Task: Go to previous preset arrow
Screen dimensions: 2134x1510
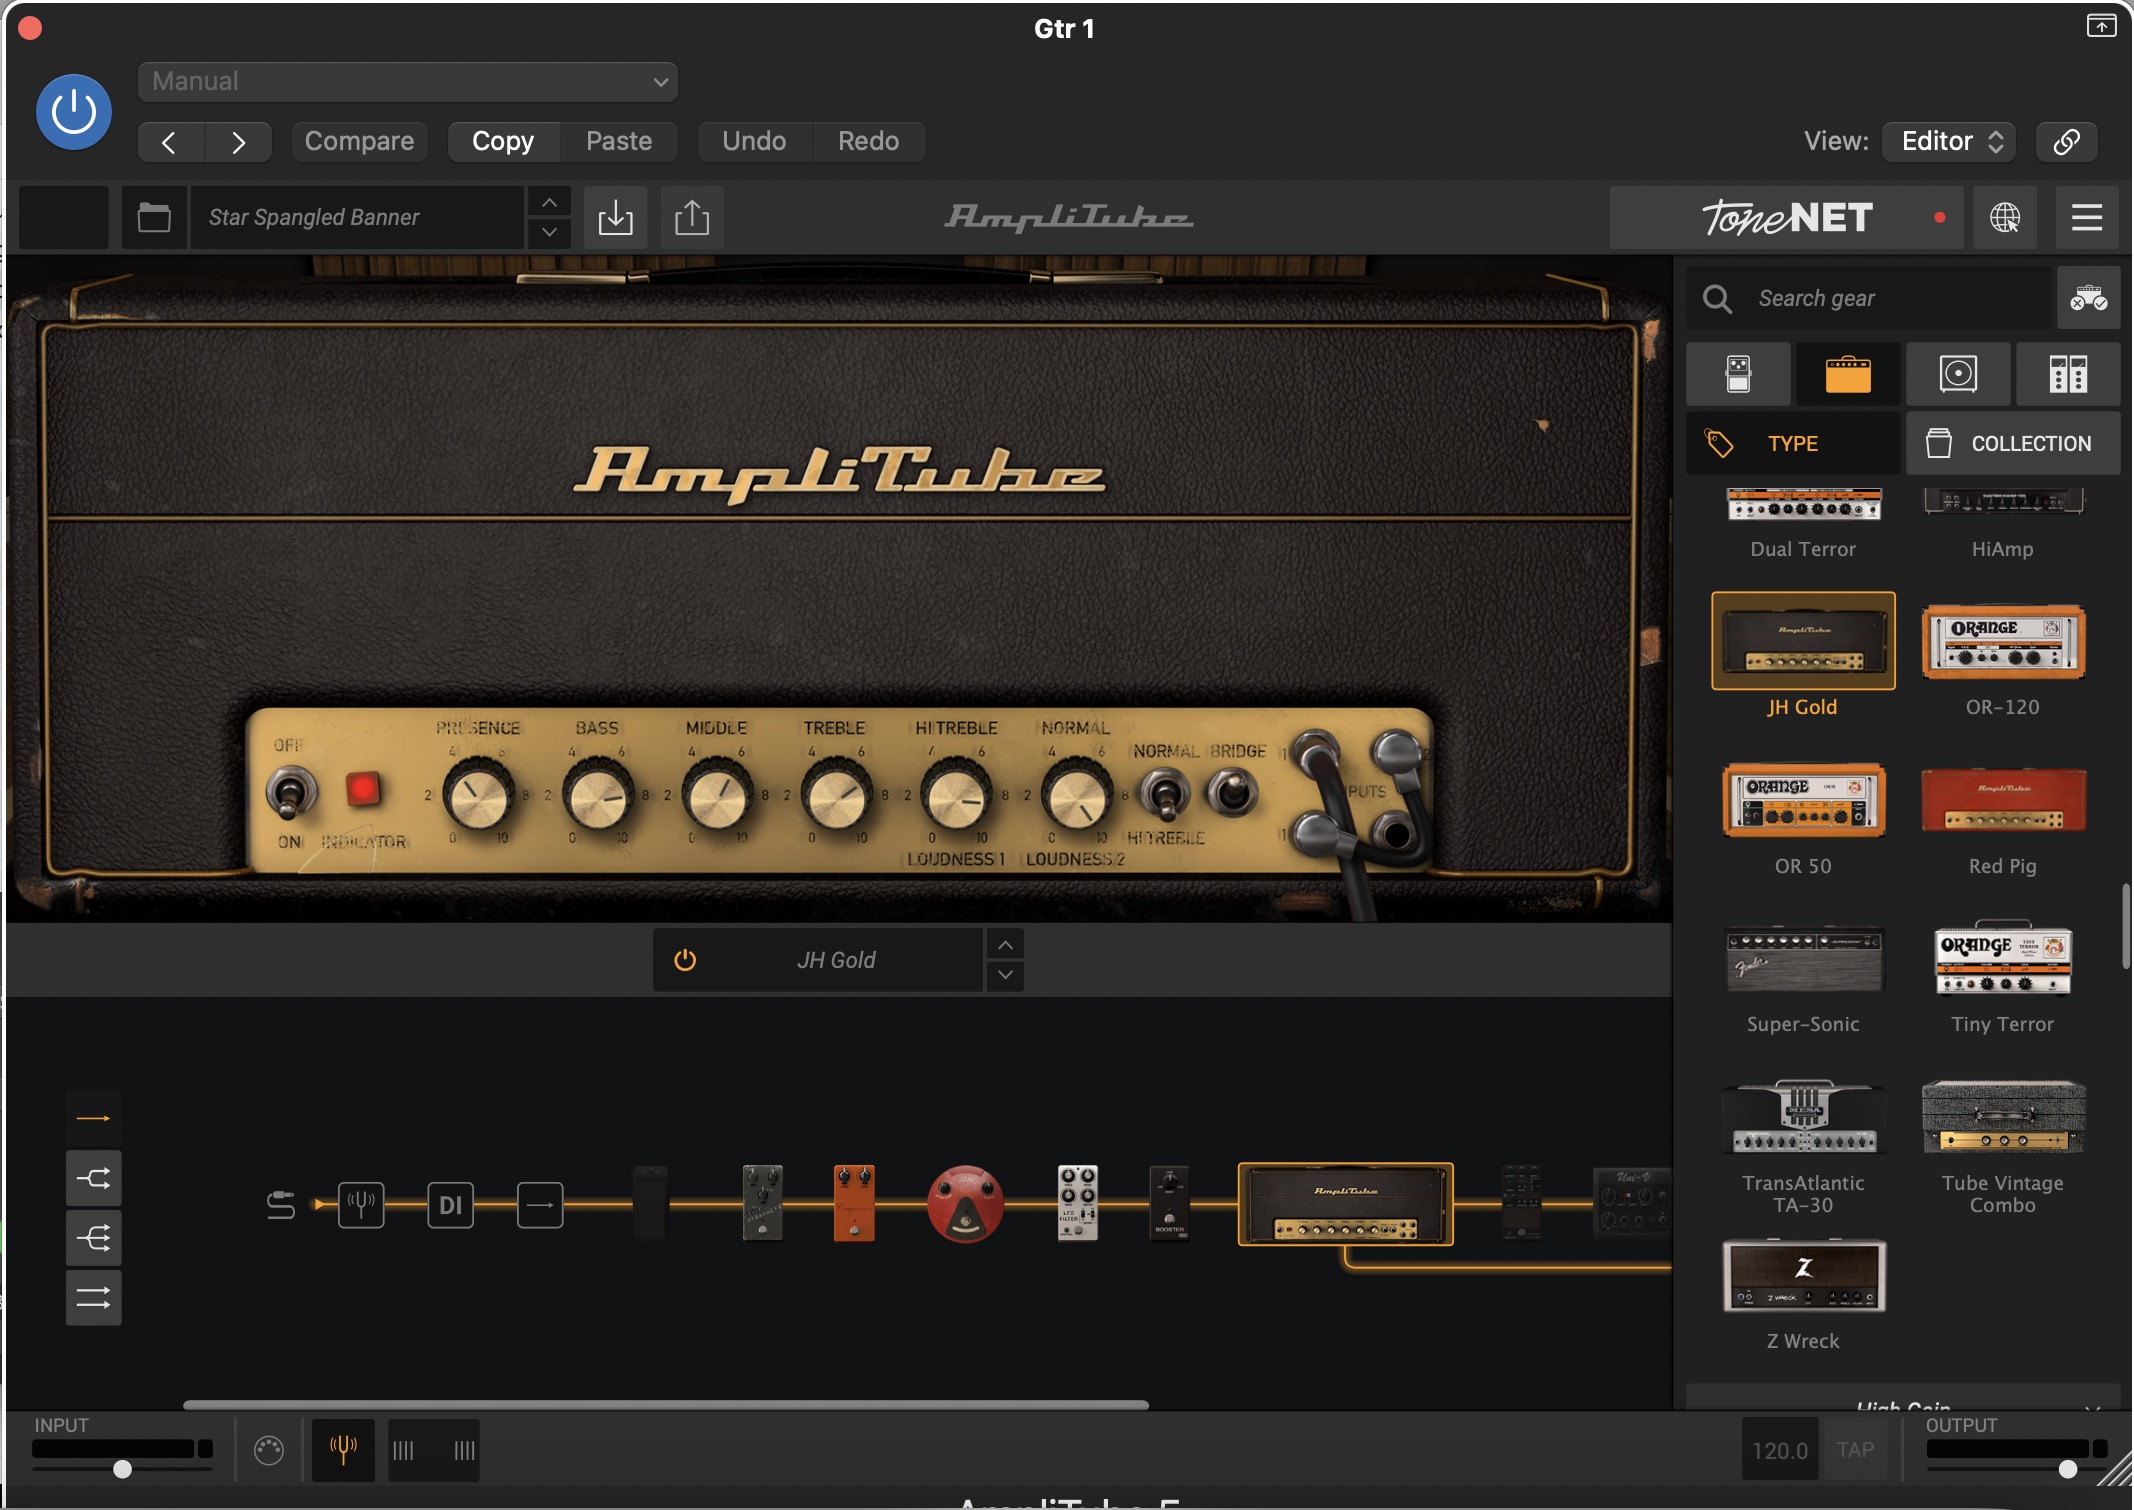Action: pyautogui.click(x=170, y=142)
